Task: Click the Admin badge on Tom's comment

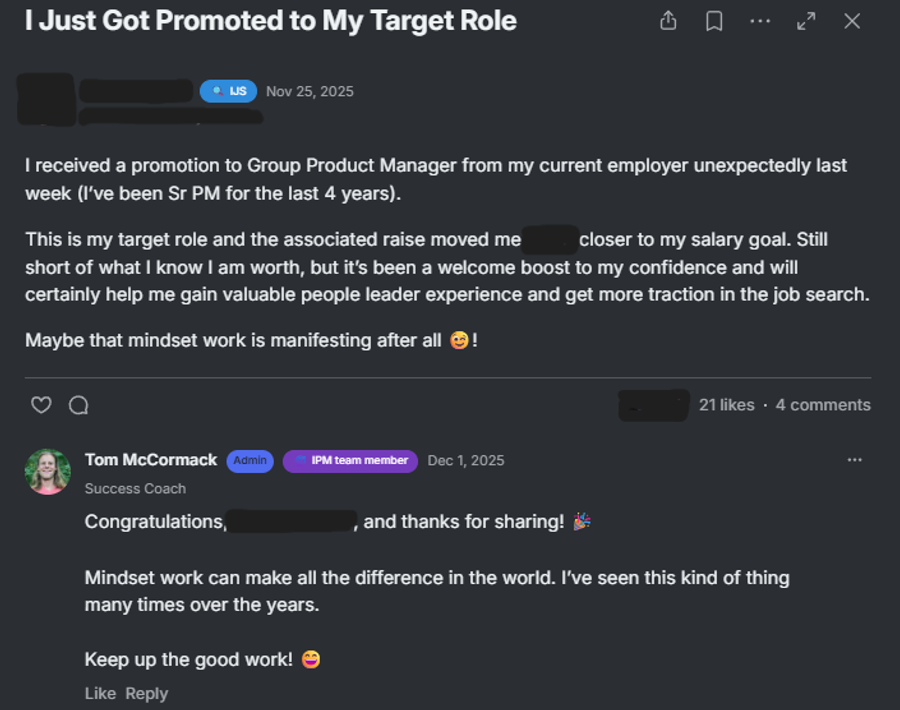Action: 250,461
